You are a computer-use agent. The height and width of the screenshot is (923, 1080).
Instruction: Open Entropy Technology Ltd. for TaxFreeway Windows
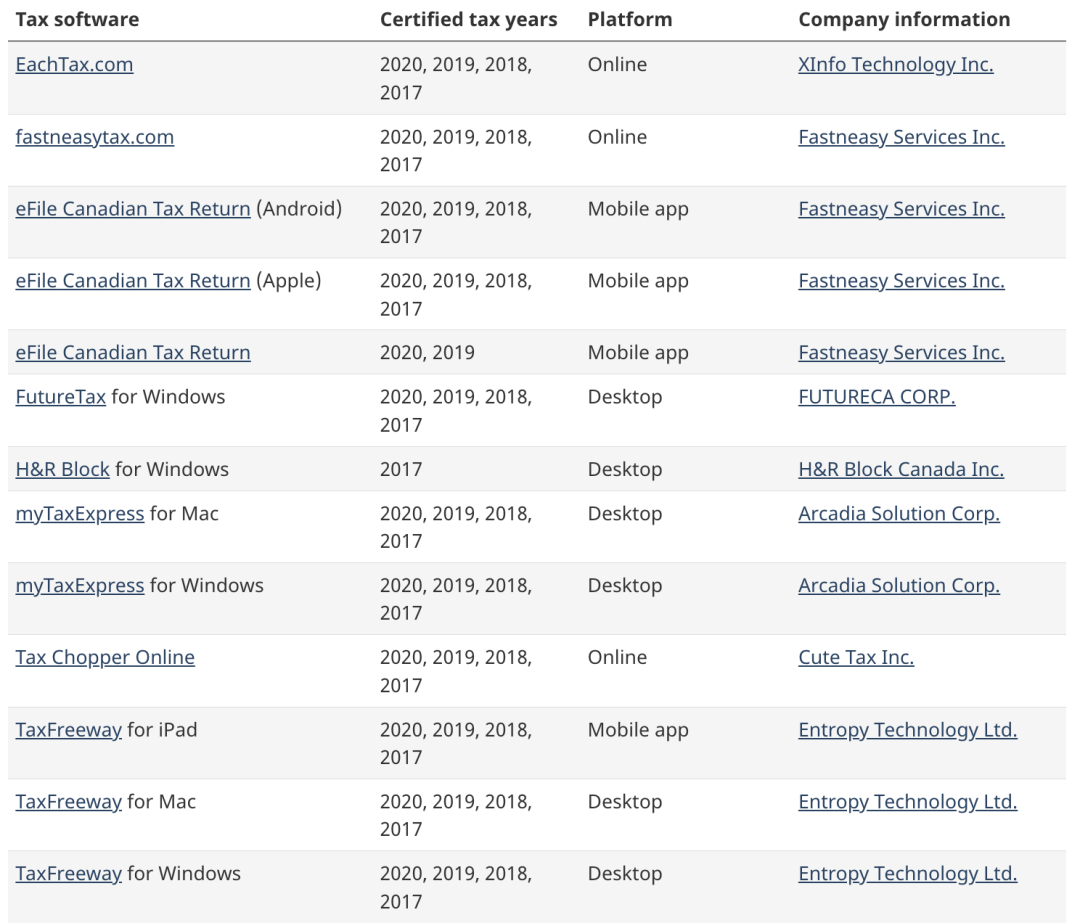coord(907,873)
